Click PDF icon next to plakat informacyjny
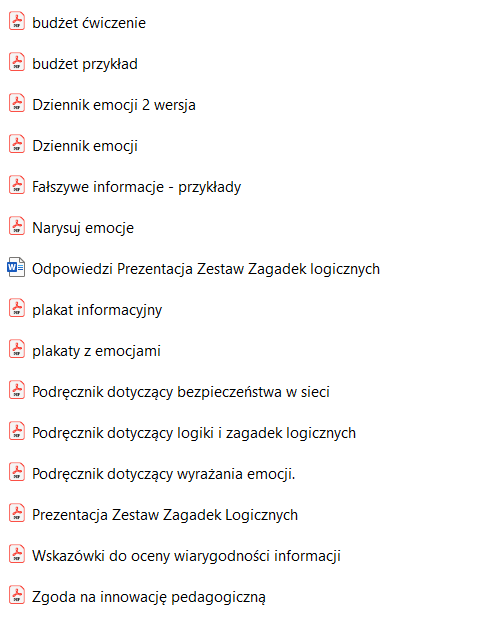Viewport: 503px width, 637px height. pyautogui.click(x=17, y=308)
